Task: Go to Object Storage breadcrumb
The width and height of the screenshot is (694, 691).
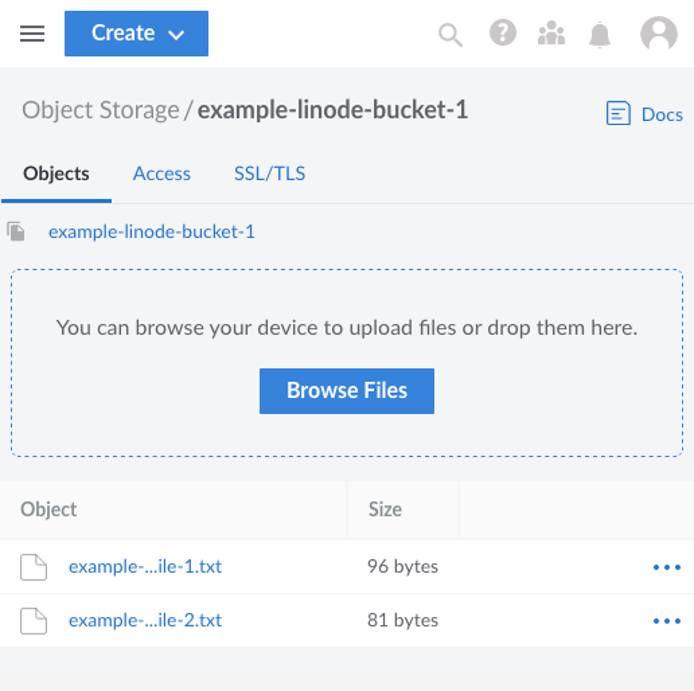Action: (100, 110)
